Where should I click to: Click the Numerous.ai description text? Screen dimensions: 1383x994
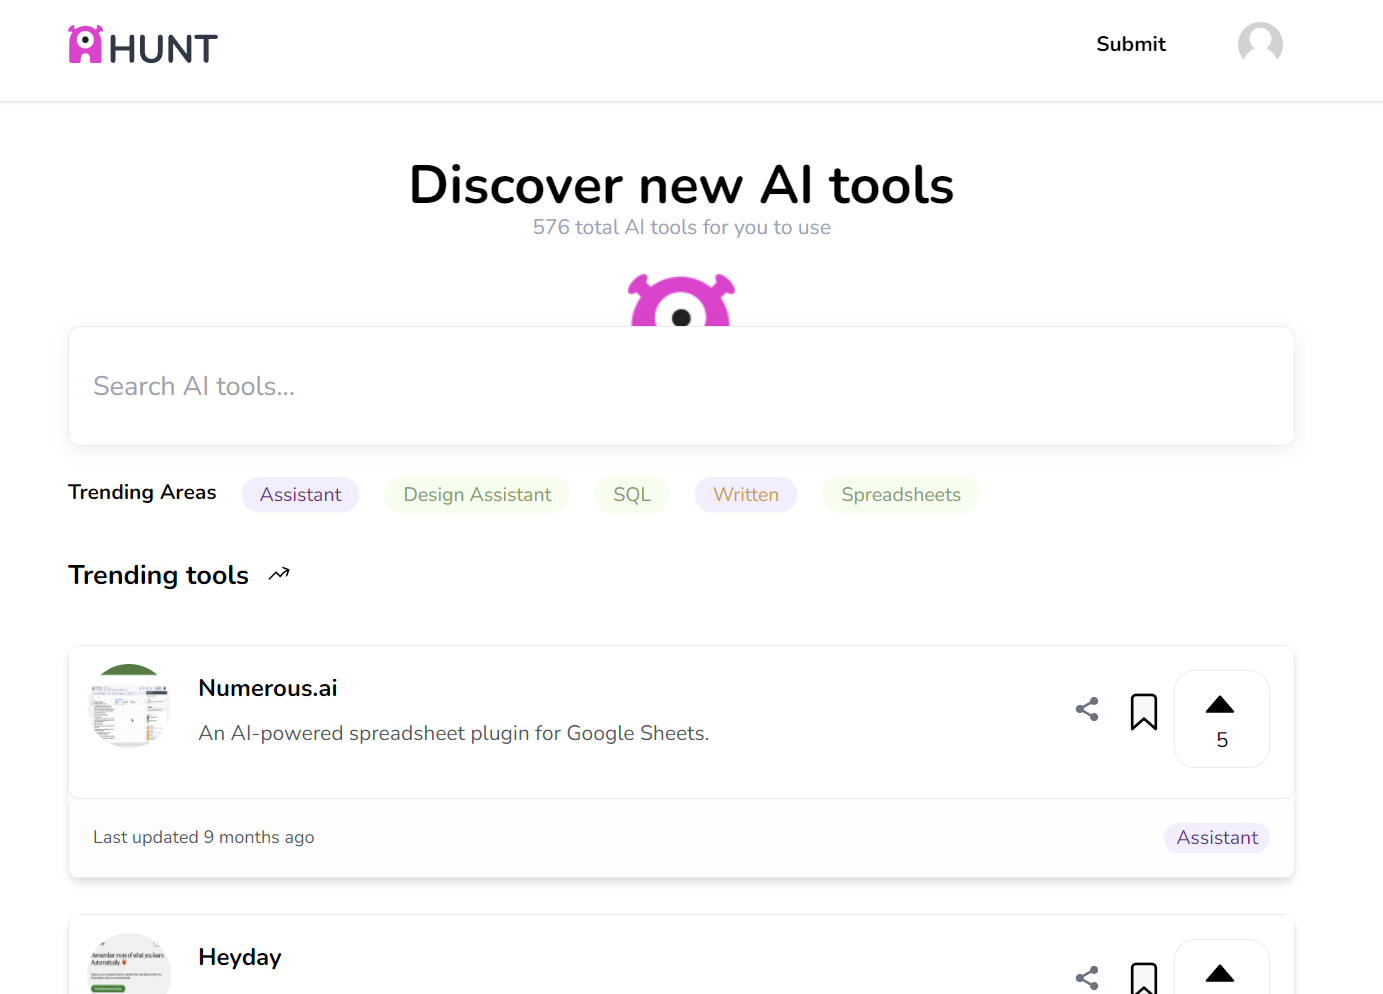(454, 733)
